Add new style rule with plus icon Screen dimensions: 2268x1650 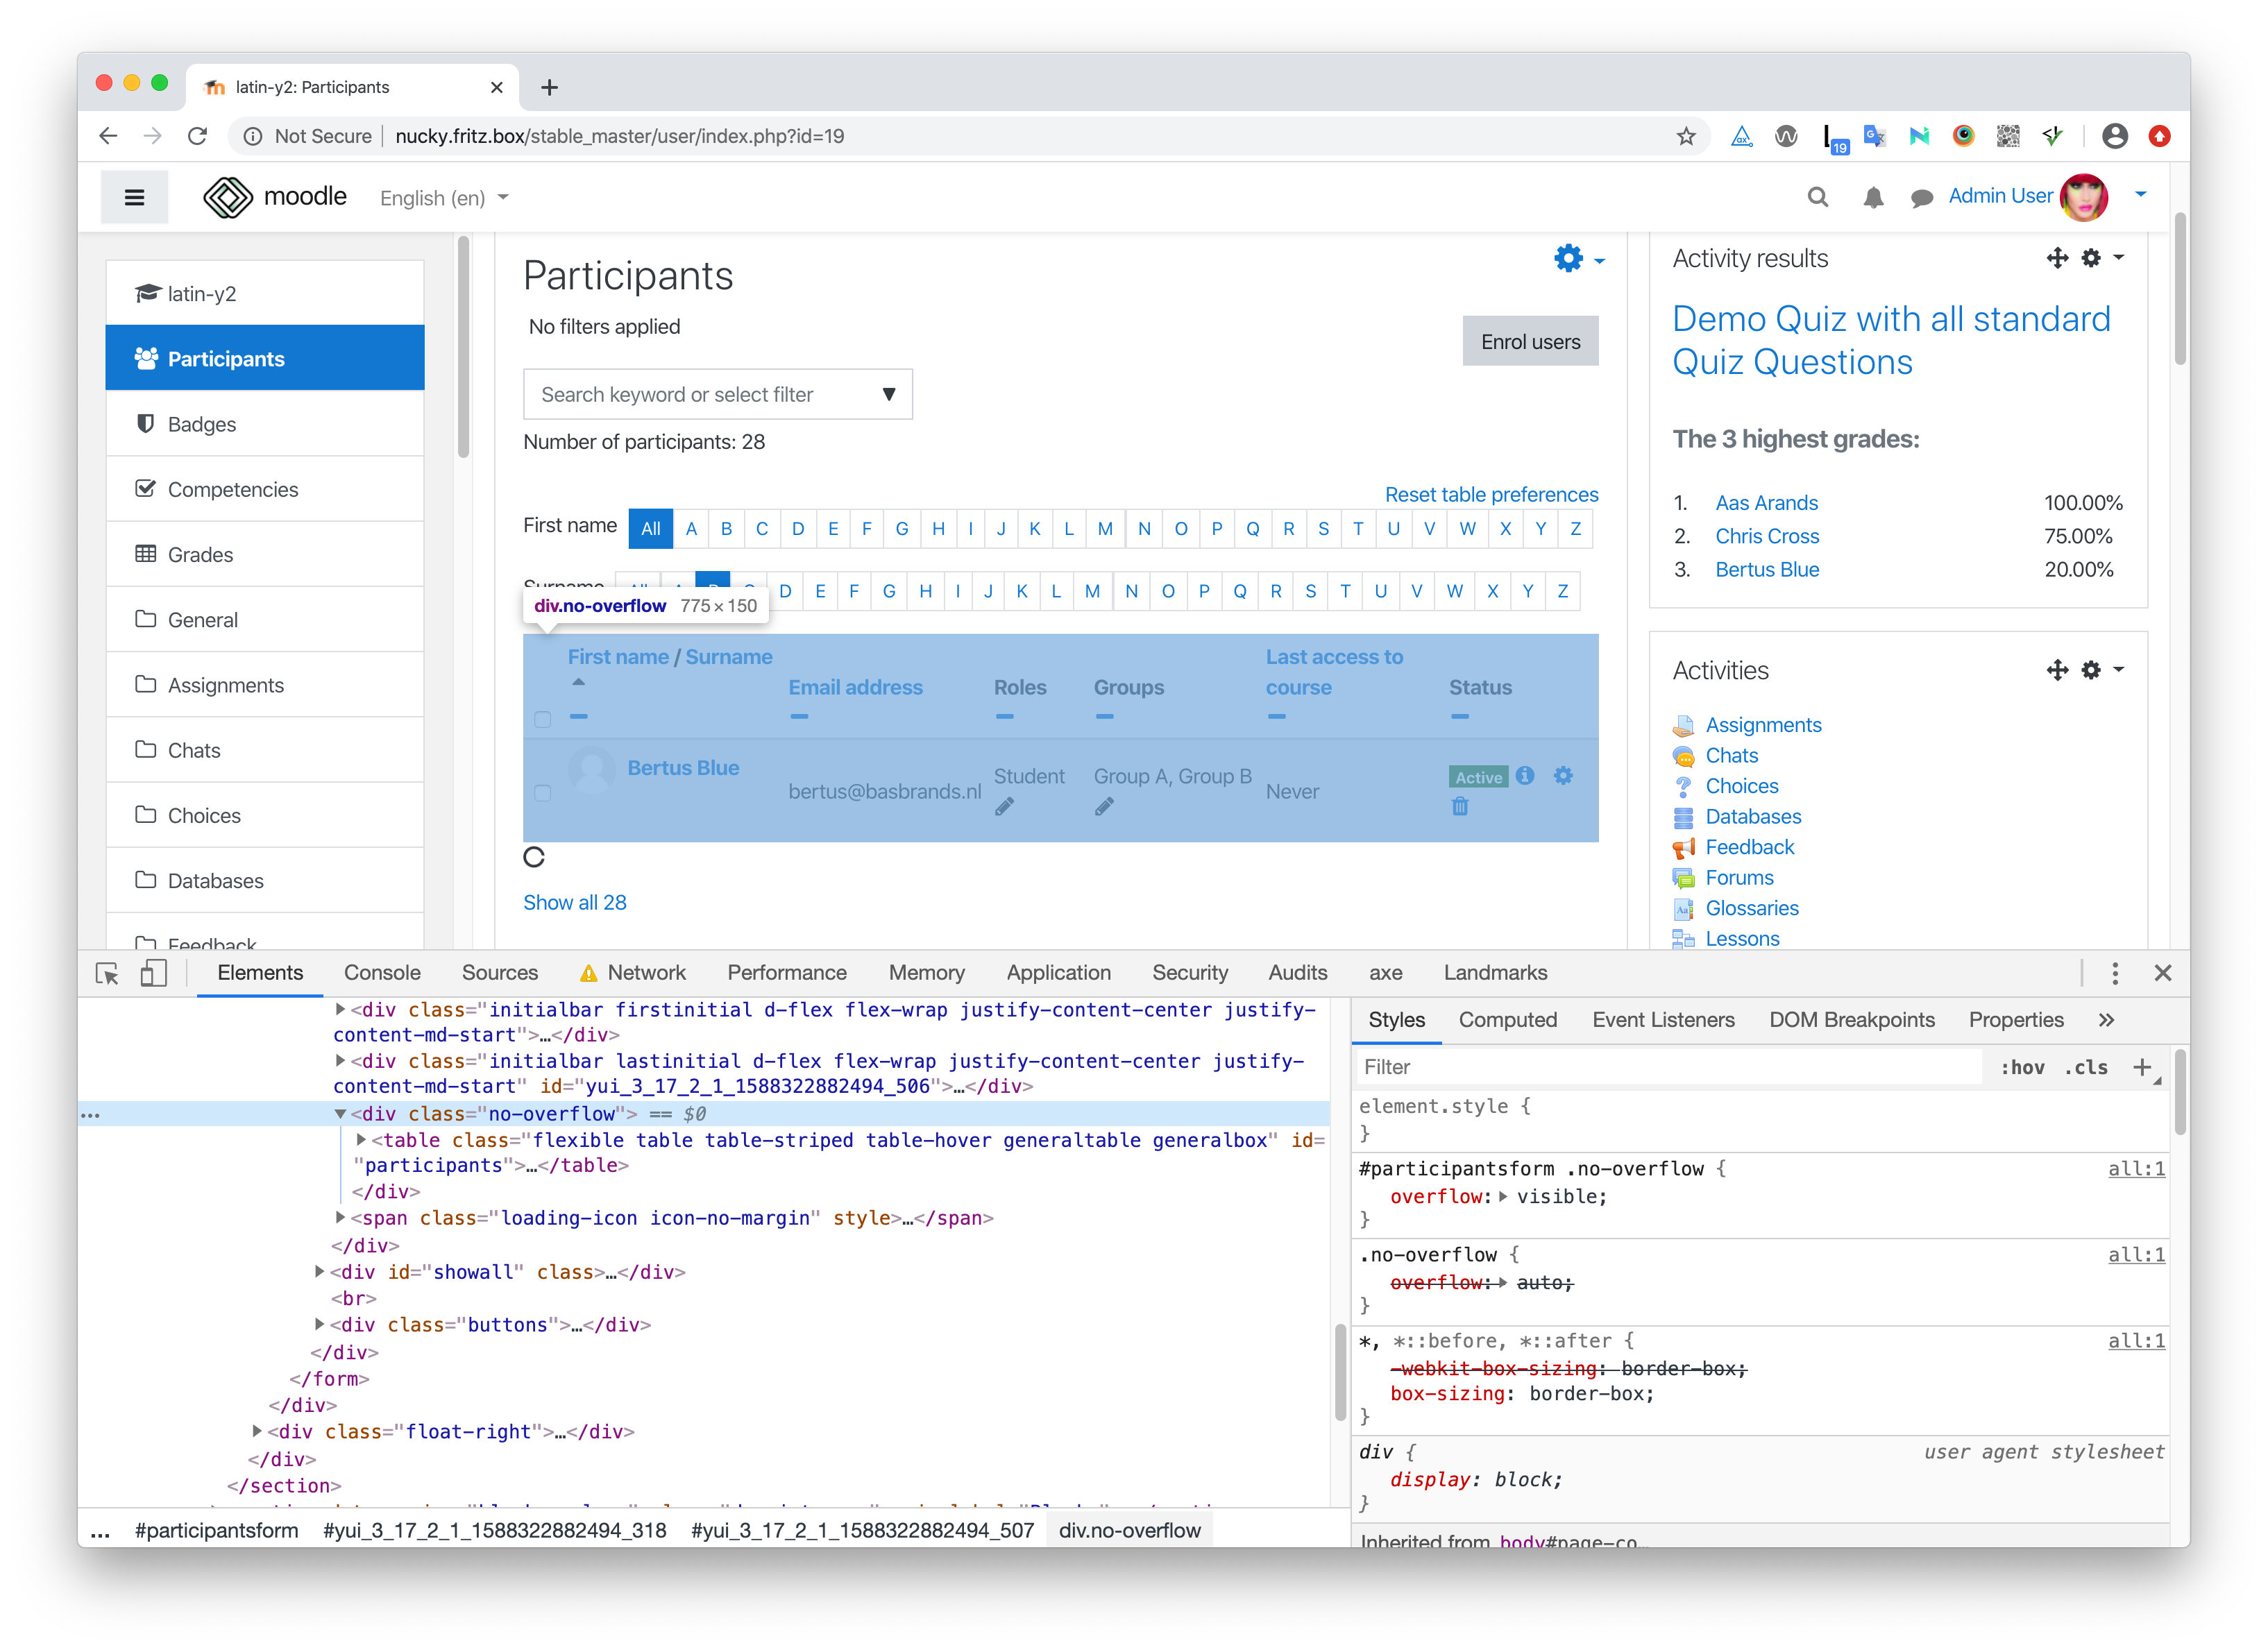click(x=2141, y=1067)
